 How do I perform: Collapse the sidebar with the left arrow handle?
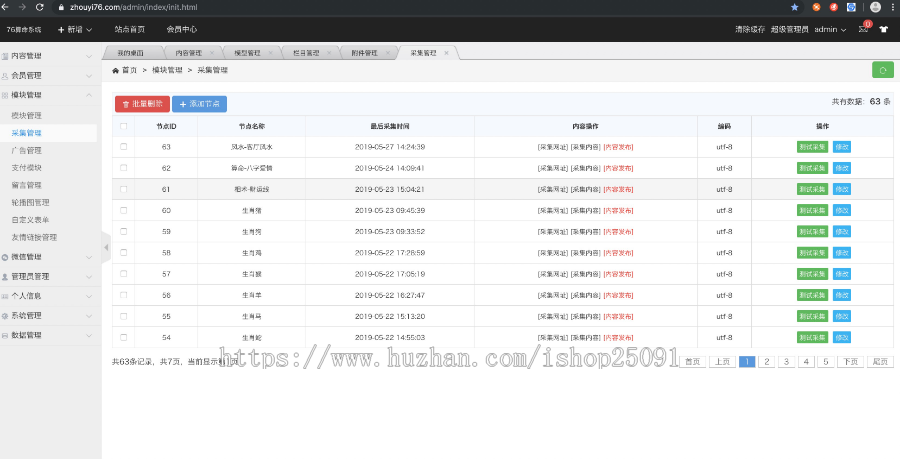pos(106,247)
